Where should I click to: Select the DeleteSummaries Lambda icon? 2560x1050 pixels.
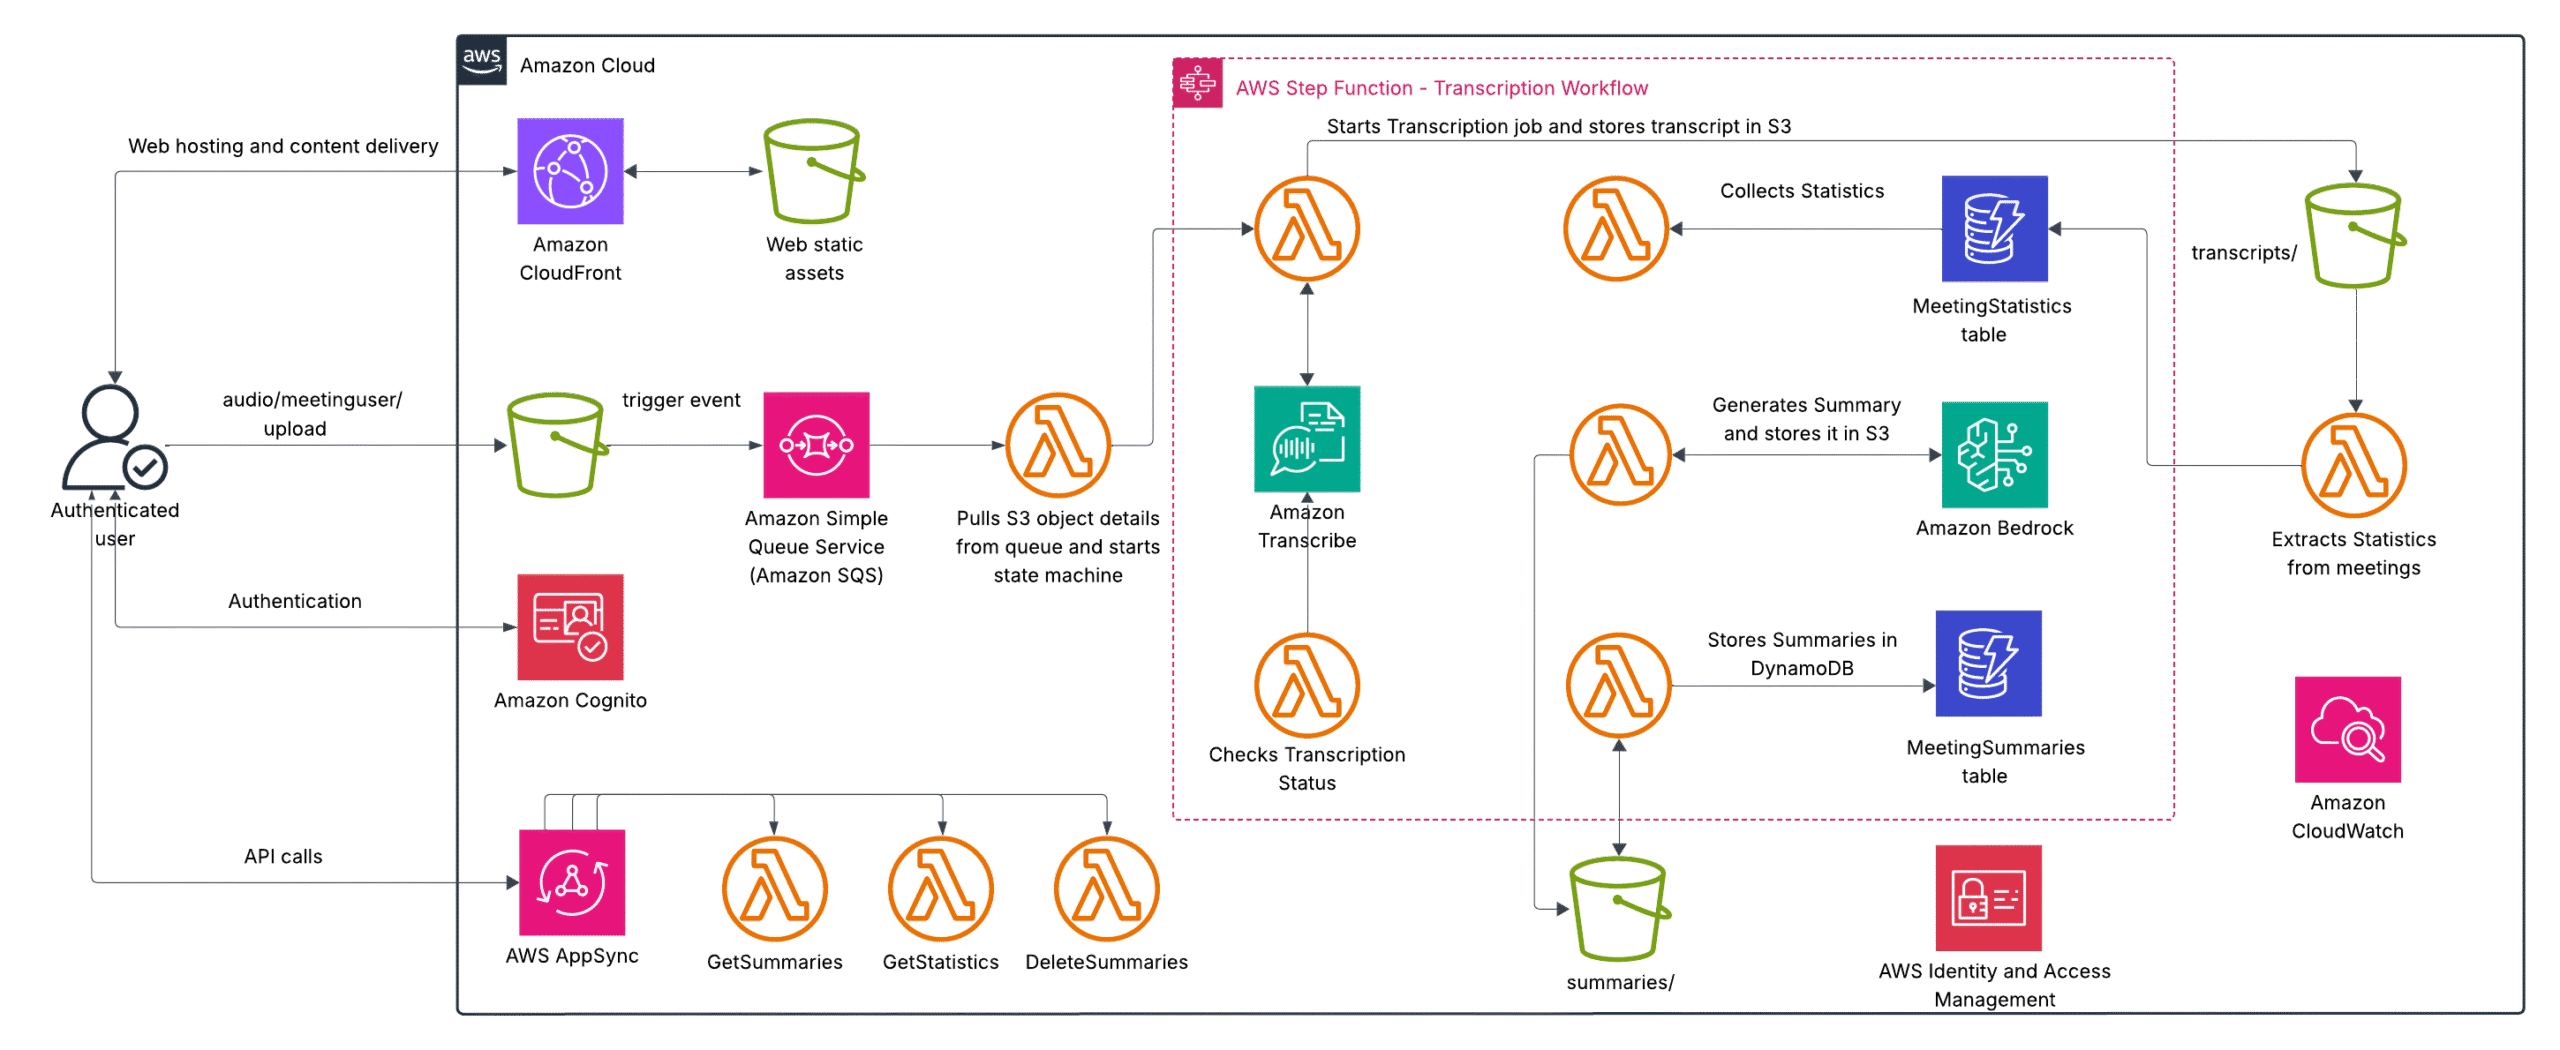1107,889
